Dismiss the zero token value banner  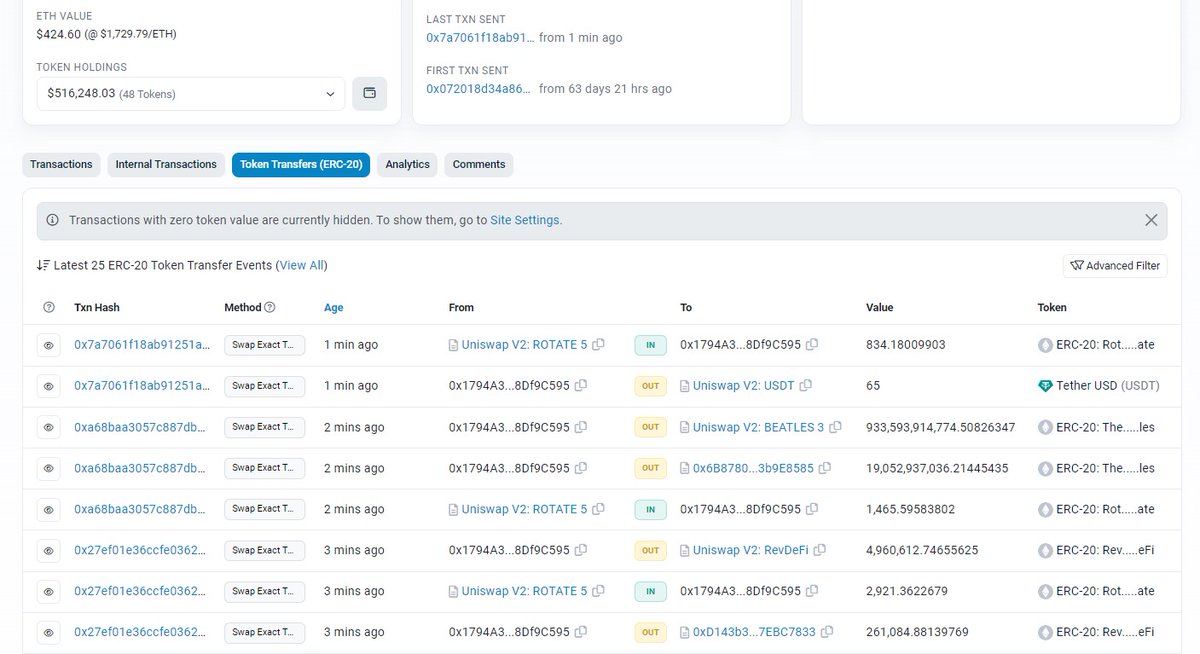click(1151, 220)
